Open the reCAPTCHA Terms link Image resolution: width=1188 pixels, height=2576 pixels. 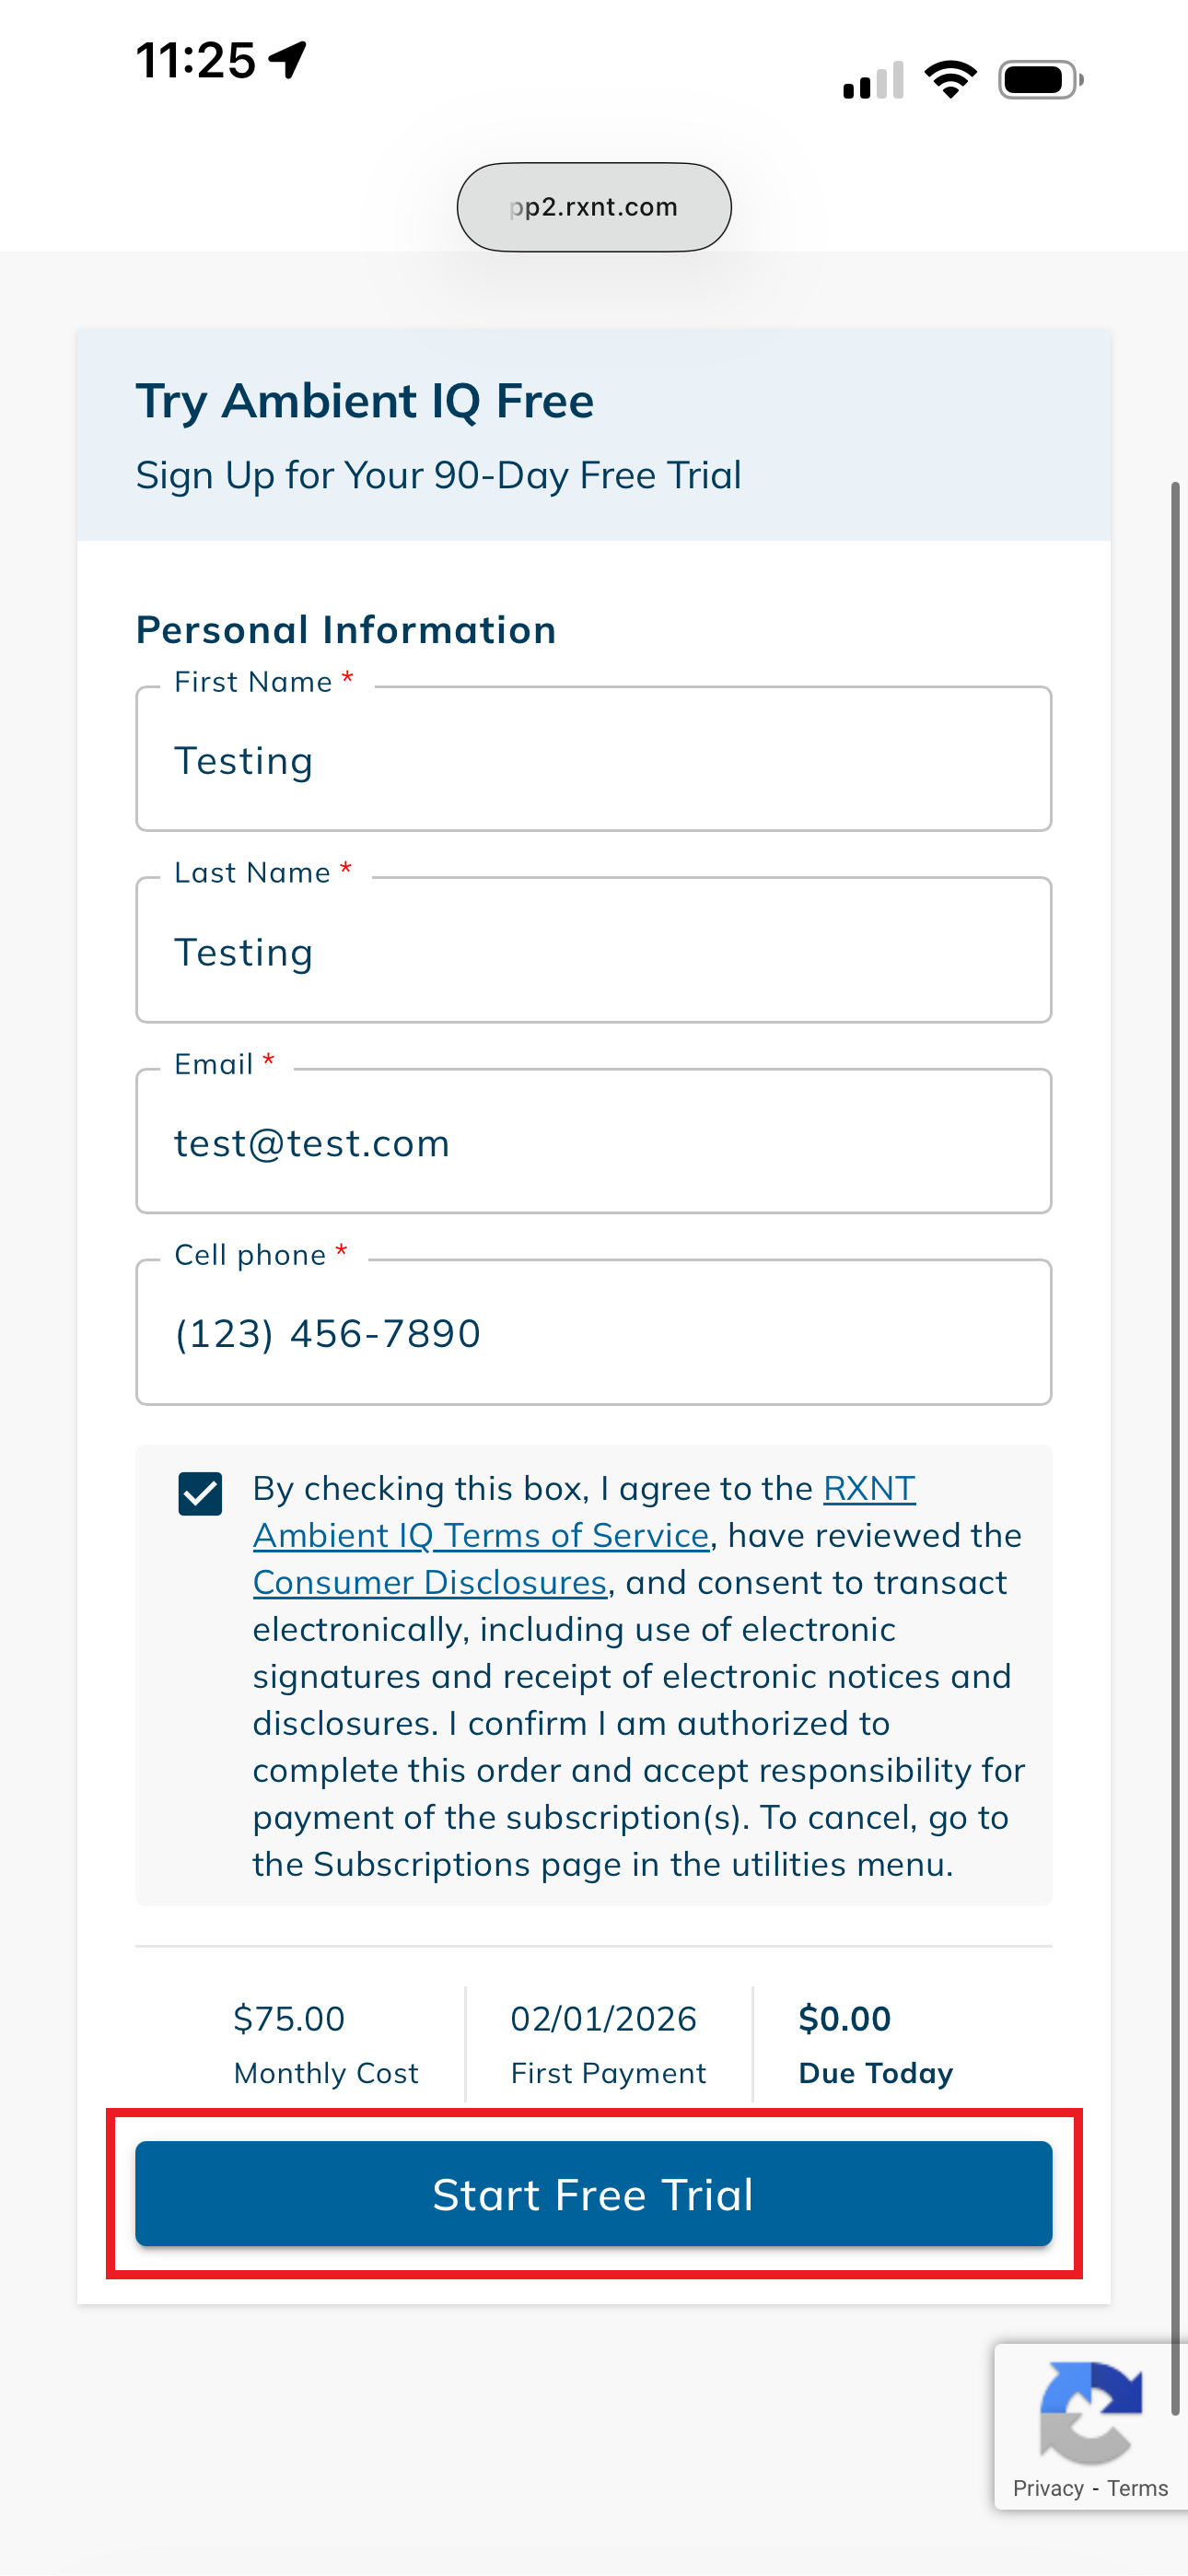(1137, 2489)
